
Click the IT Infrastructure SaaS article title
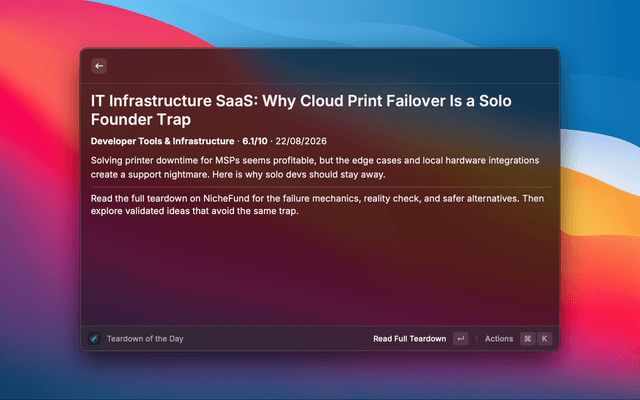(301, 110)
